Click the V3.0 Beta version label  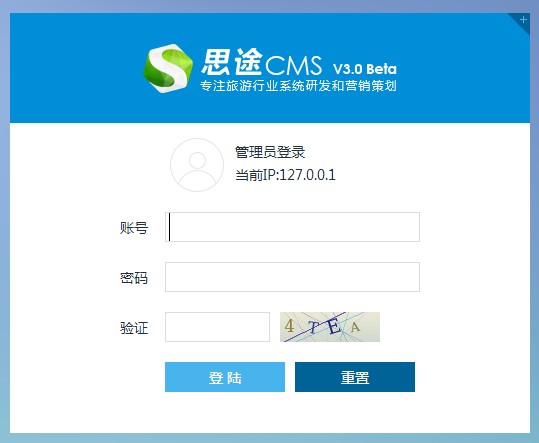(x=365, y=69)
